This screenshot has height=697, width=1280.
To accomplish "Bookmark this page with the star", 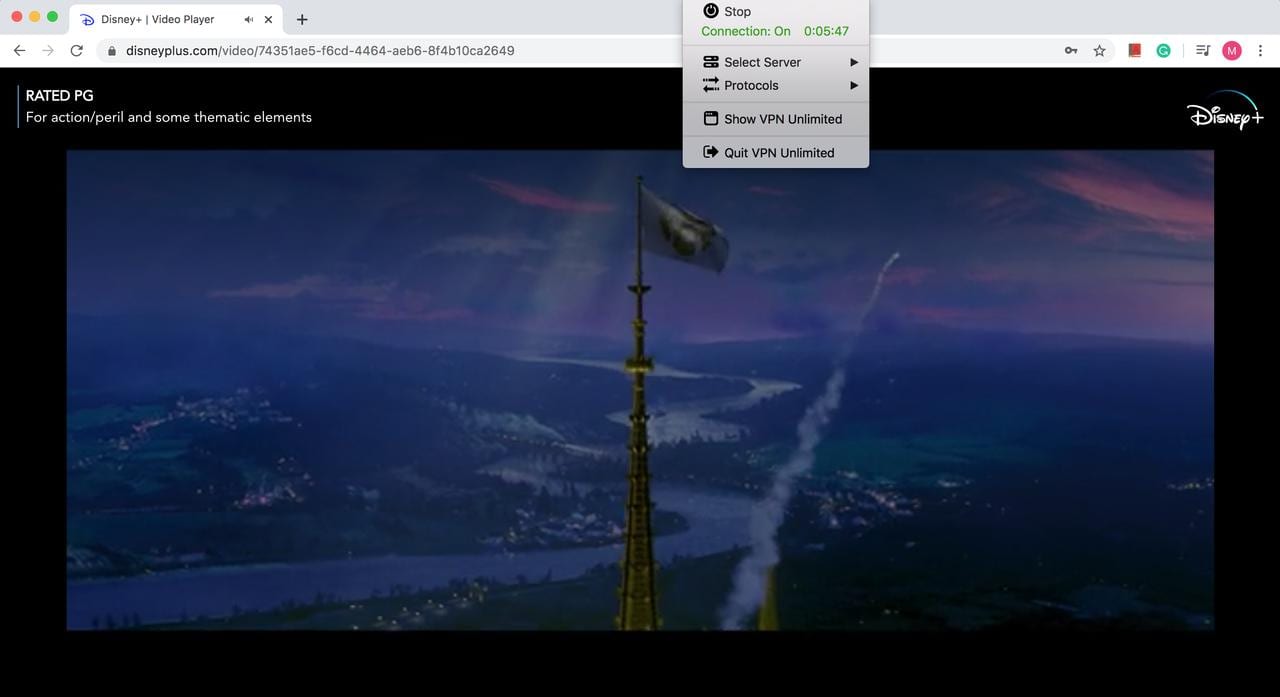I will tap(1100, 50).
